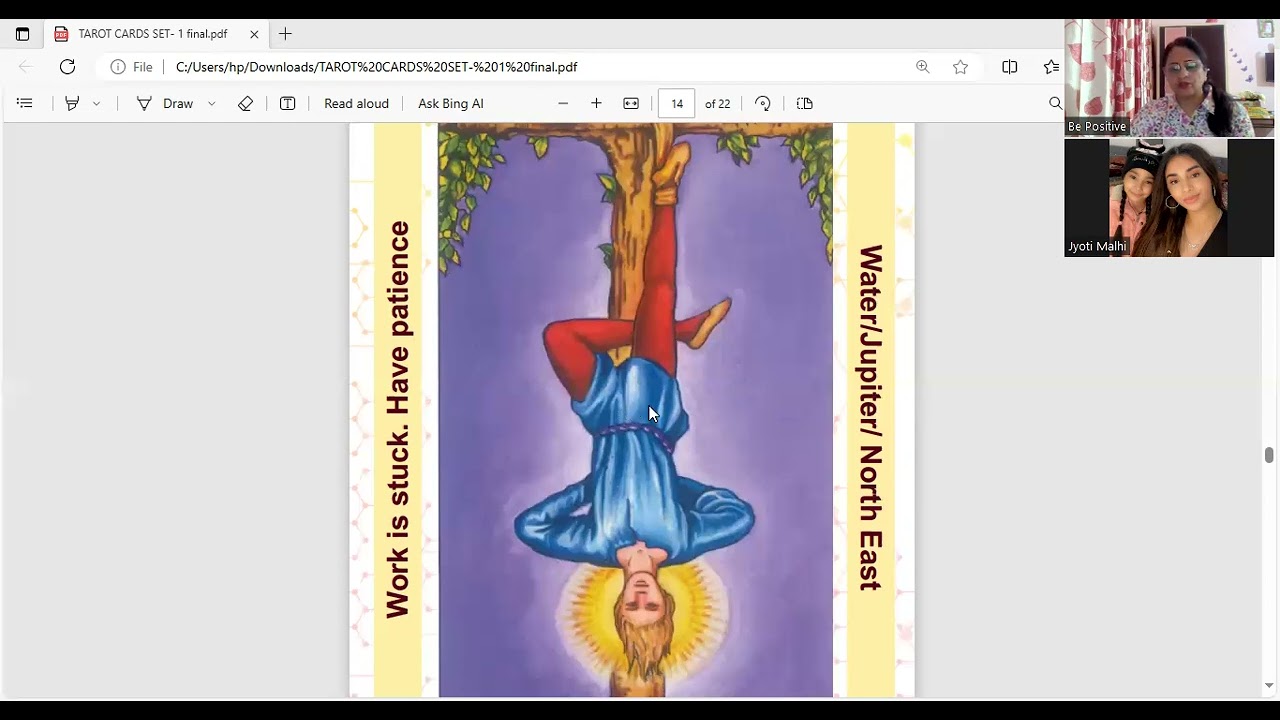The width and height of the screenshot is (1280, 720).
Task: Open a new browser tab
Action: point(285,34)
